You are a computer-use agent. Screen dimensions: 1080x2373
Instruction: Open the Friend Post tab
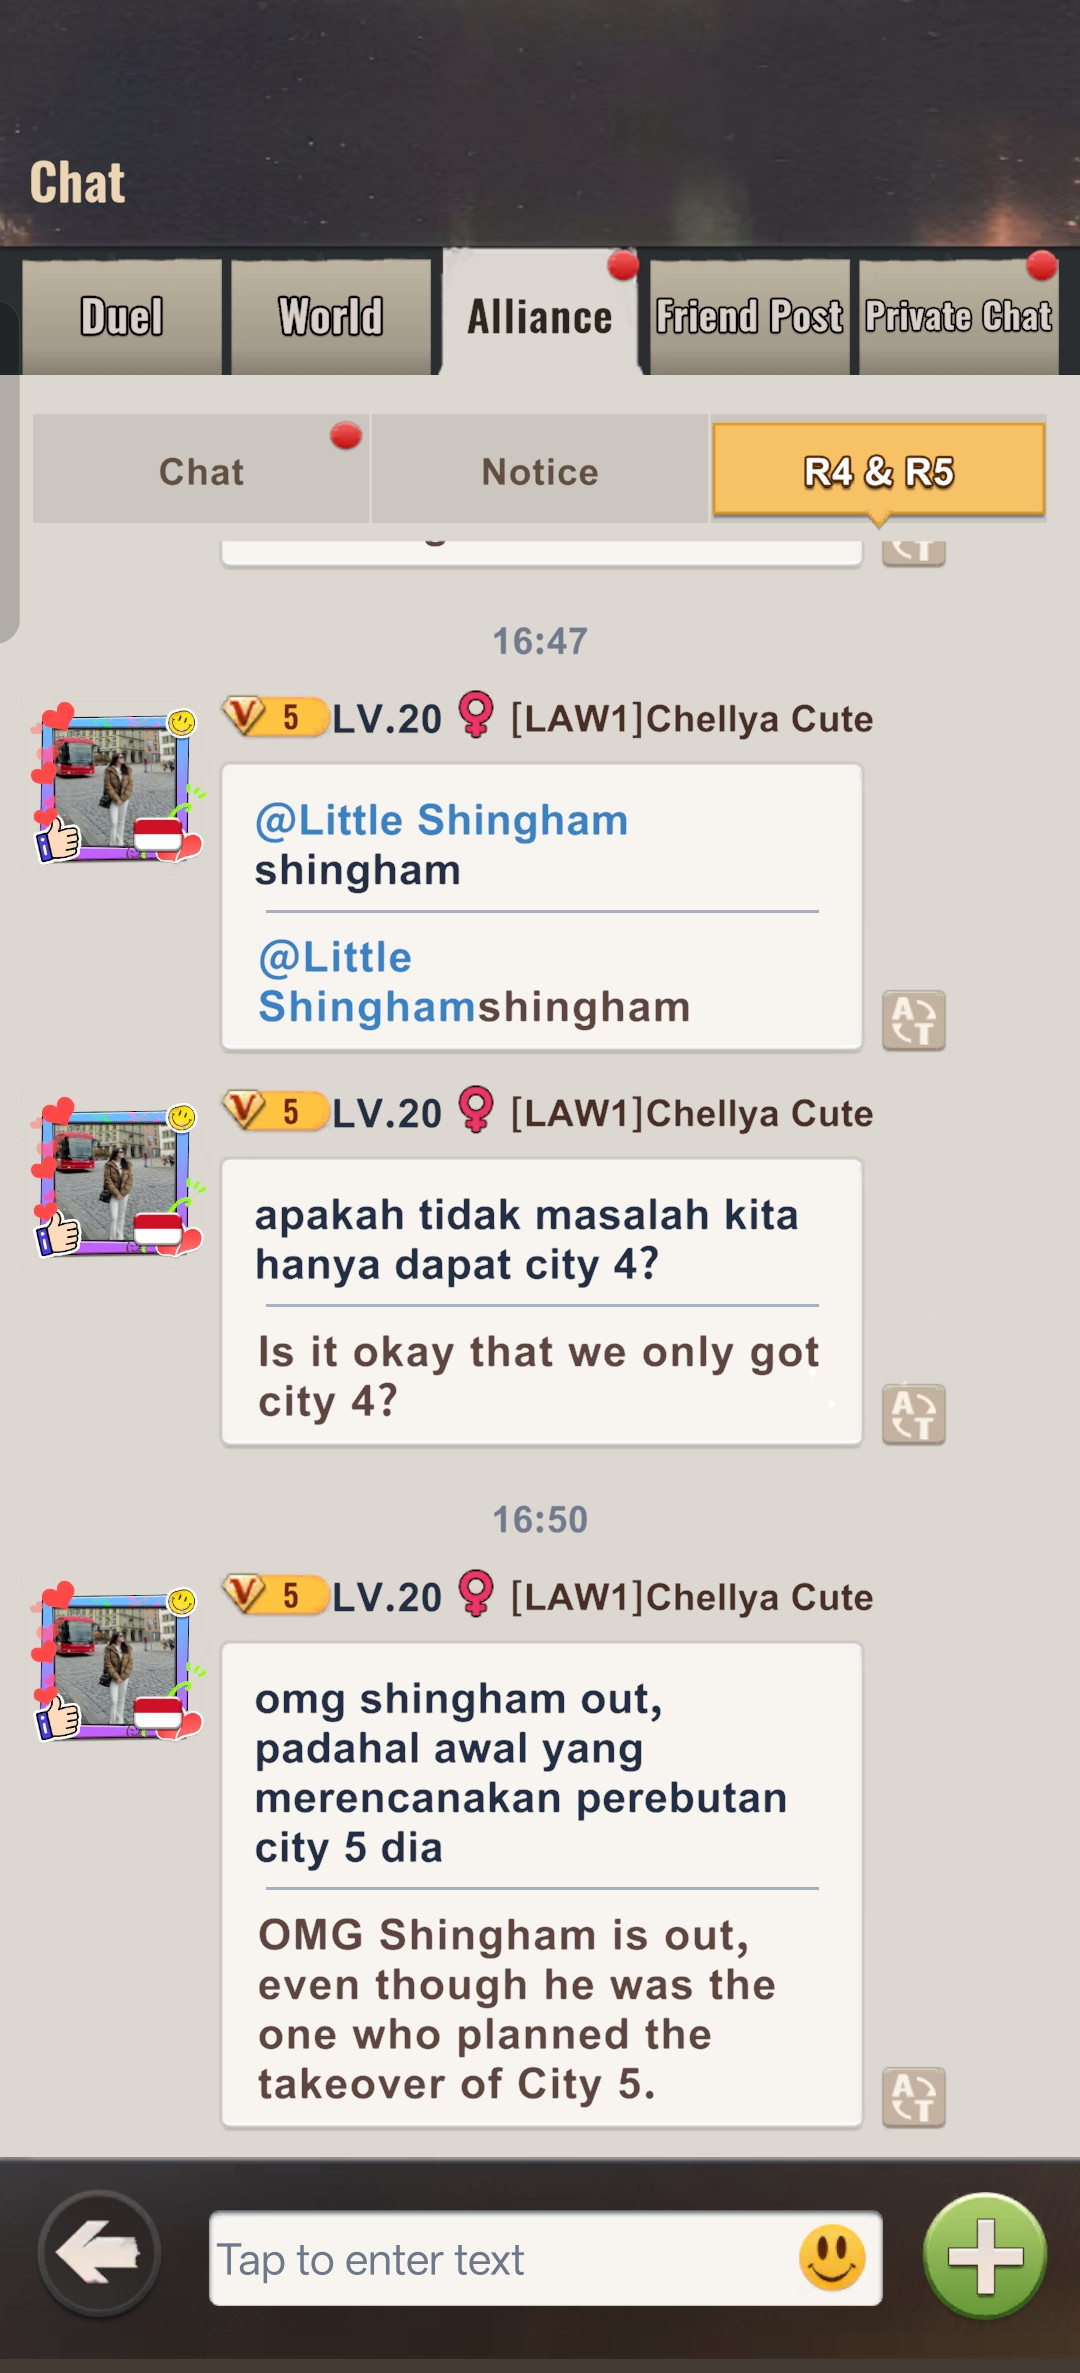(749, 317)
